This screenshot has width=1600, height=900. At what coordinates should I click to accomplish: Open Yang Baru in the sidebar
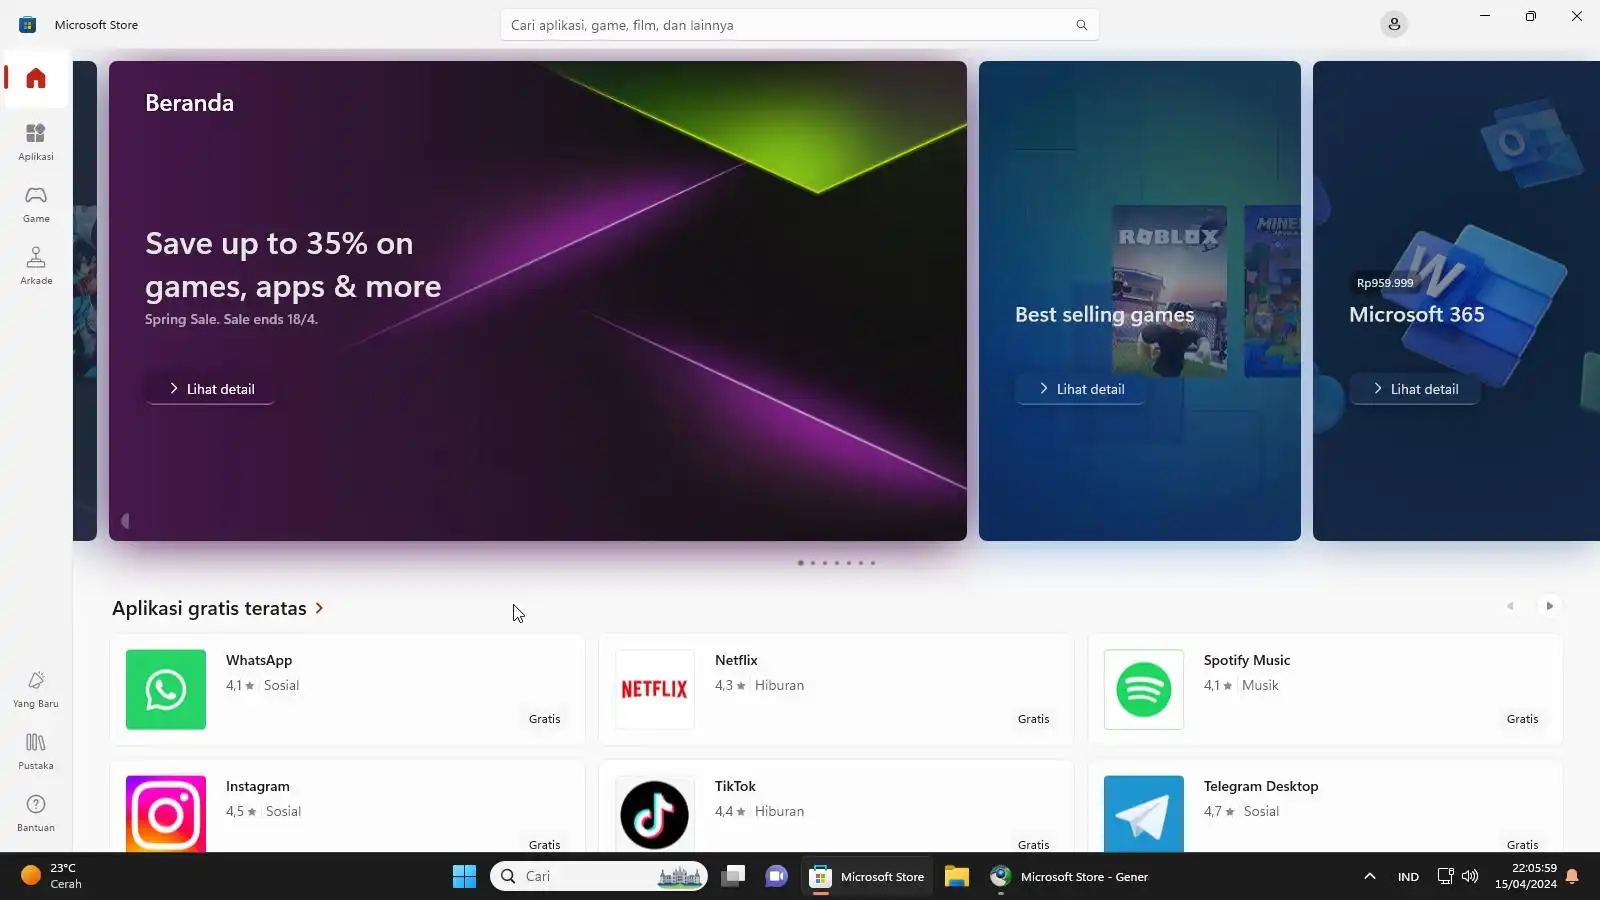pyautogui.click(x=36, y=688)
